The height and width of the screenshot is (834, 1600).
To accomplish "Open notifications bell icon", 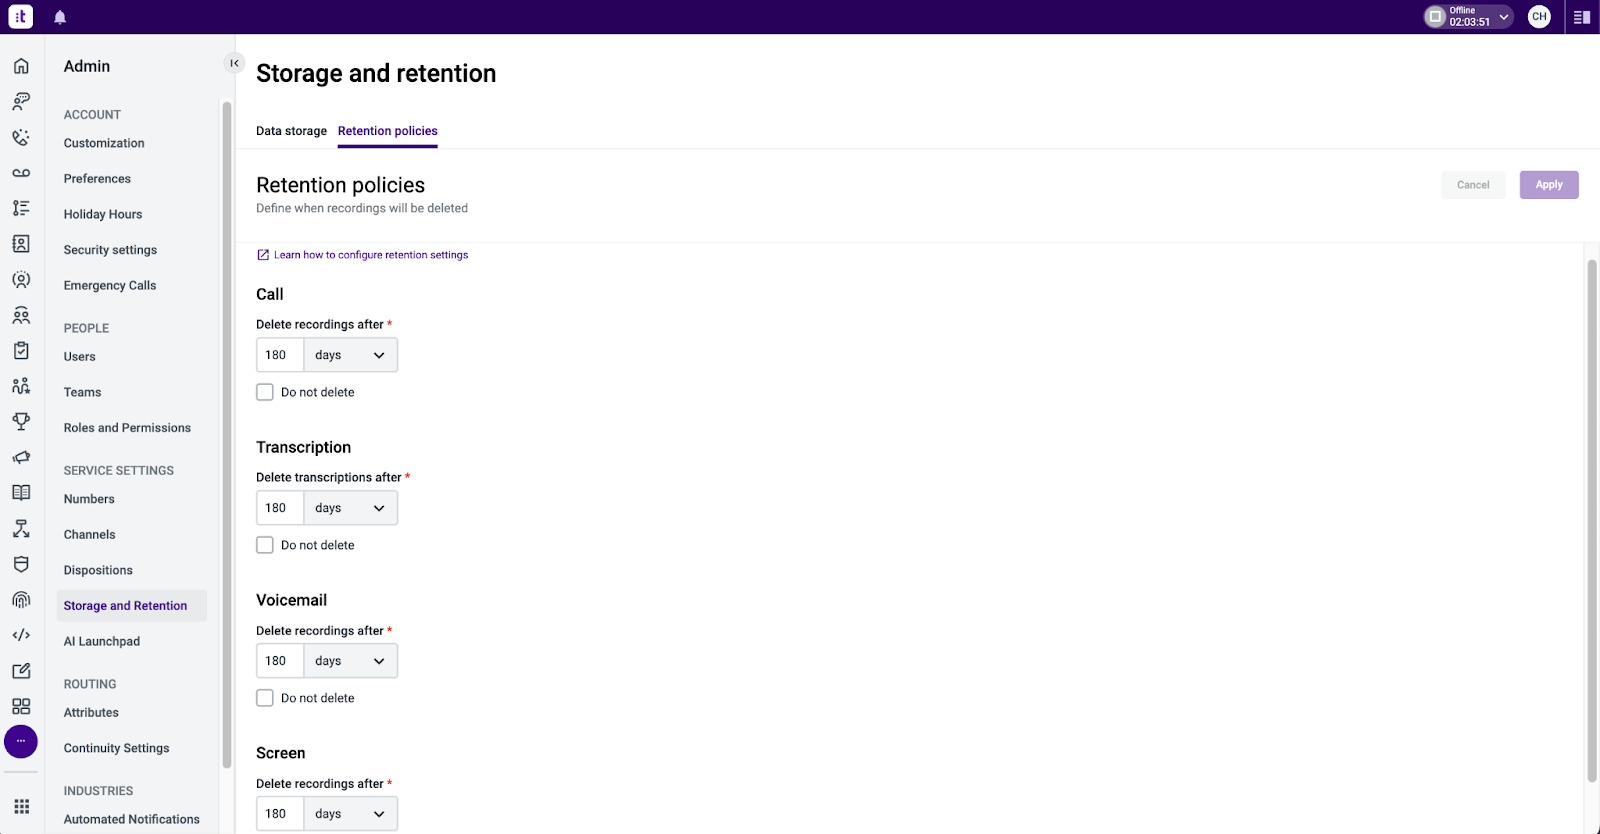I will pyautogui.click(x=60, y=17).
